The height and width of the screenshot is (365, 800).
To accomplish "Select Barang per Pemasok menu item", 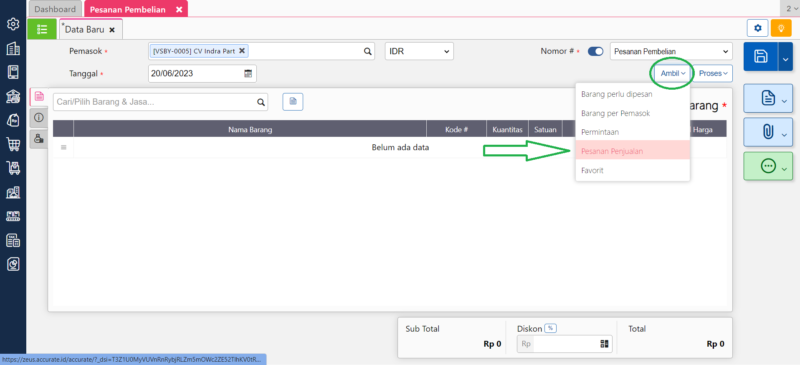I will pyautogui.click(x=633, y=113).
